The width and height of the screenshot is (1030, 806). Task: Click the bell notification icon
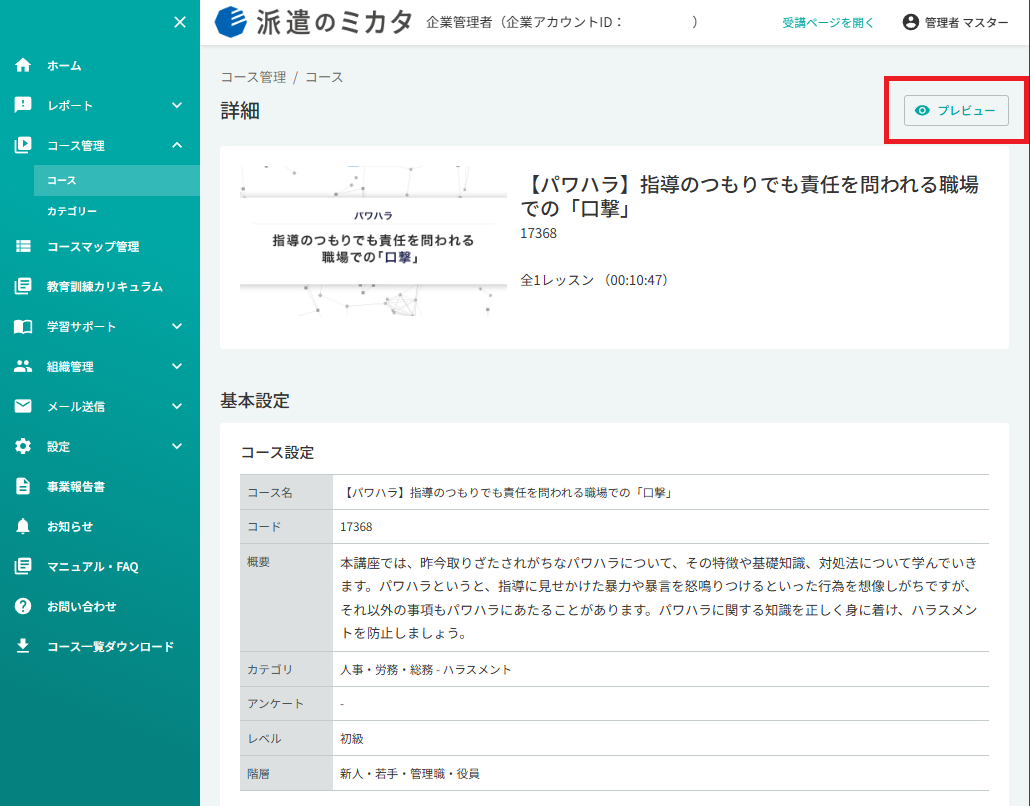(x=23, y=526)
